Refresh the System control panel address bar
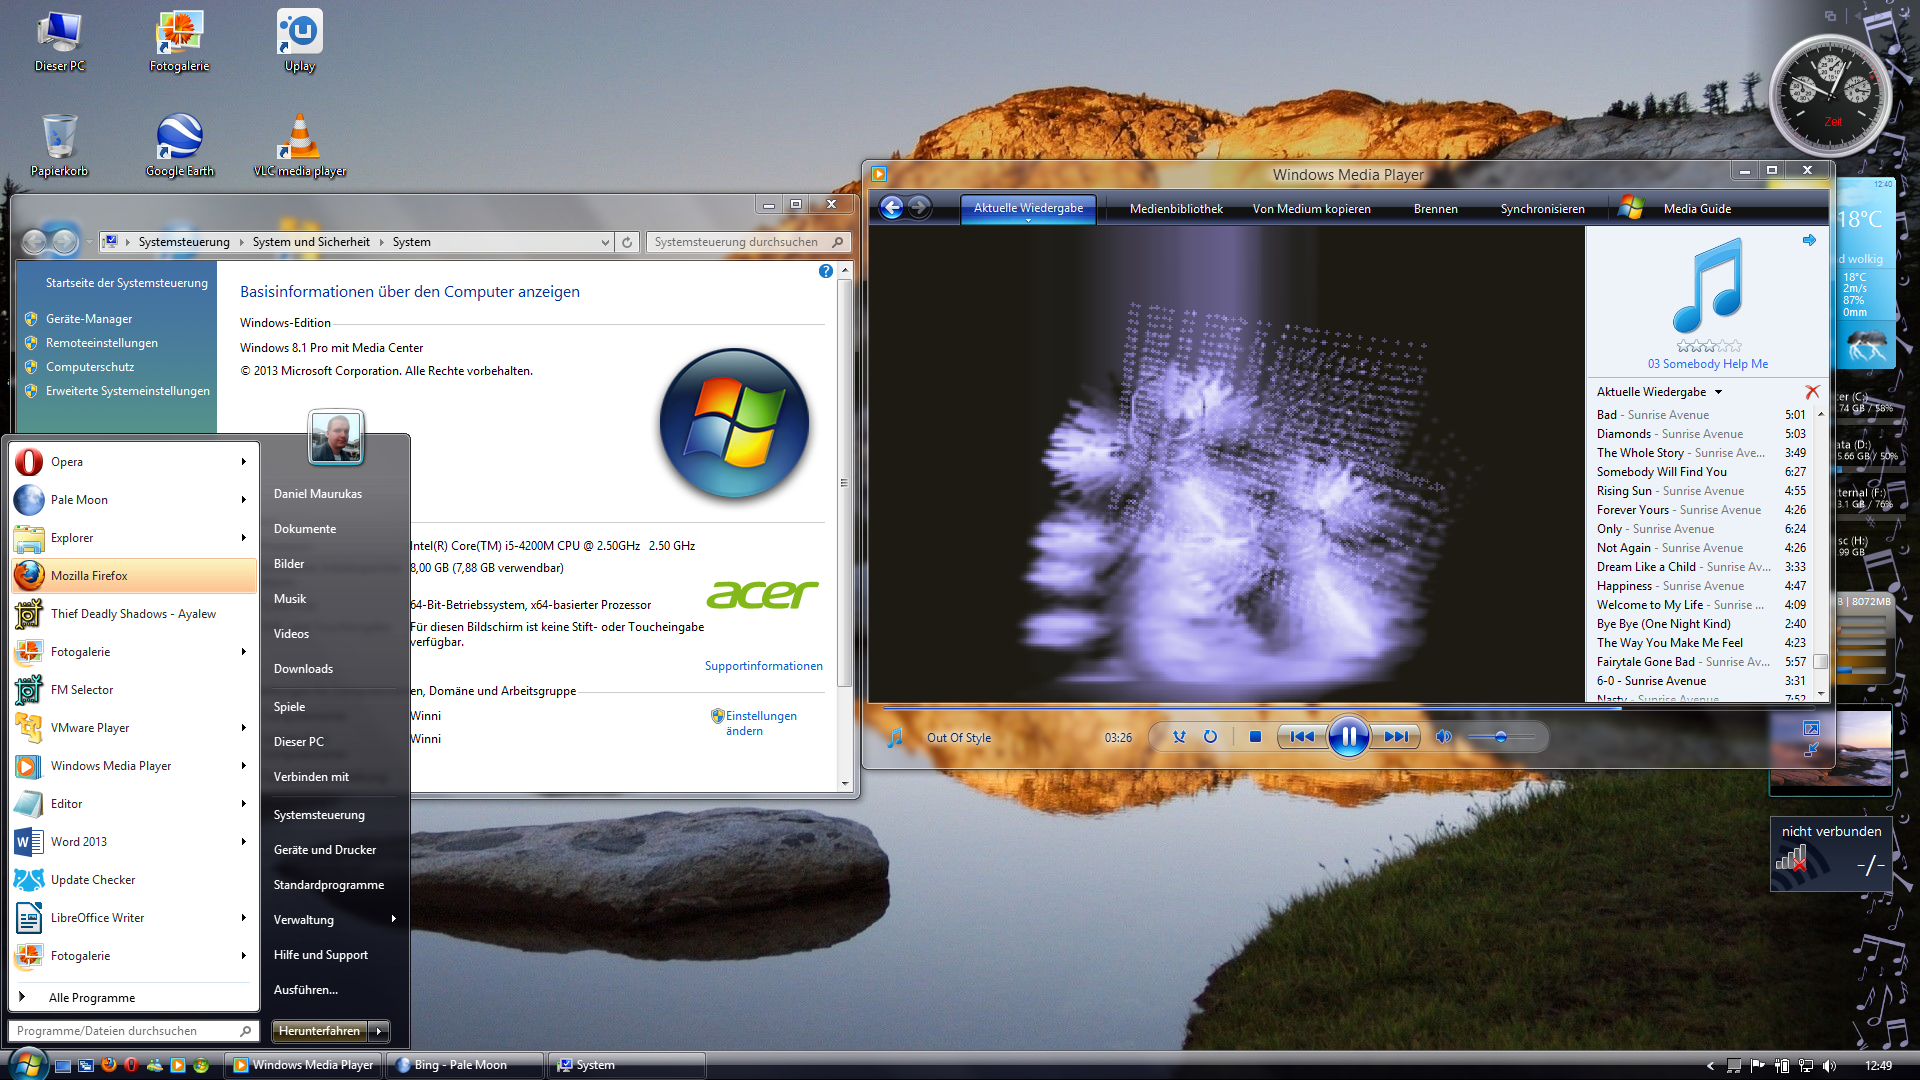This screenshot has height=1080, width=1920. tap(627, 242)
